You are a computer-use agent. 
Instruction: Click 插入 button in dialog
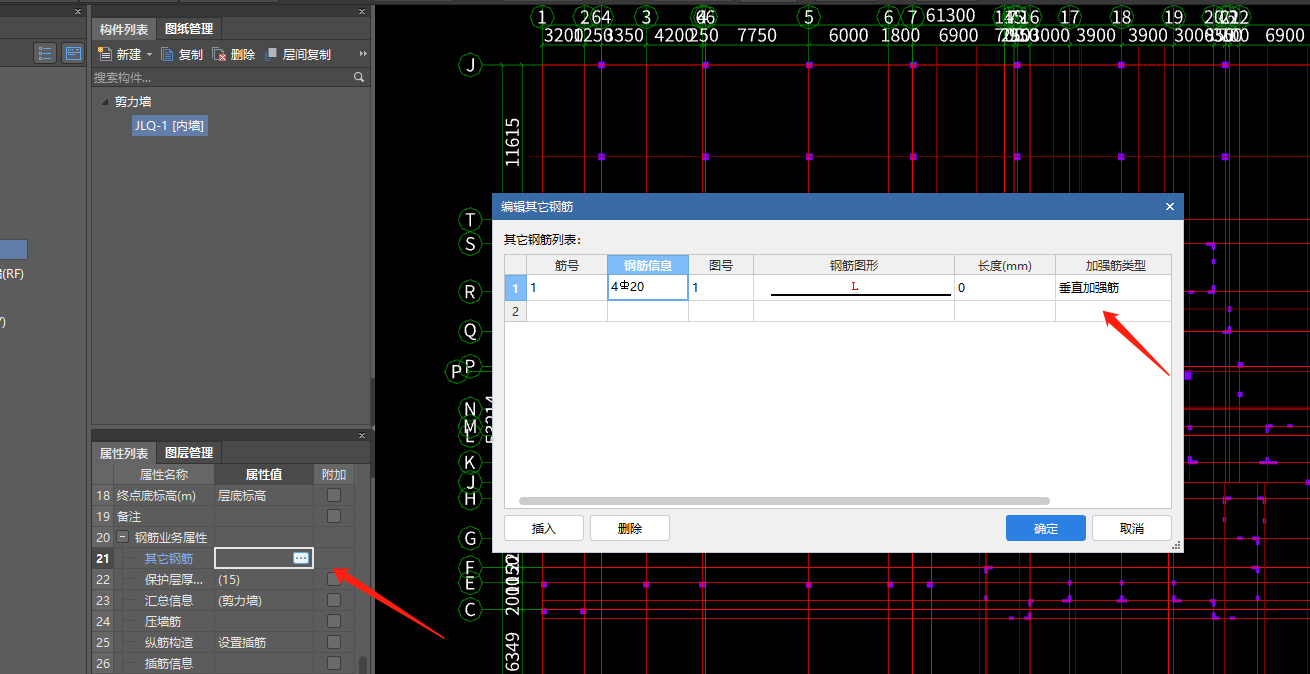544,528
